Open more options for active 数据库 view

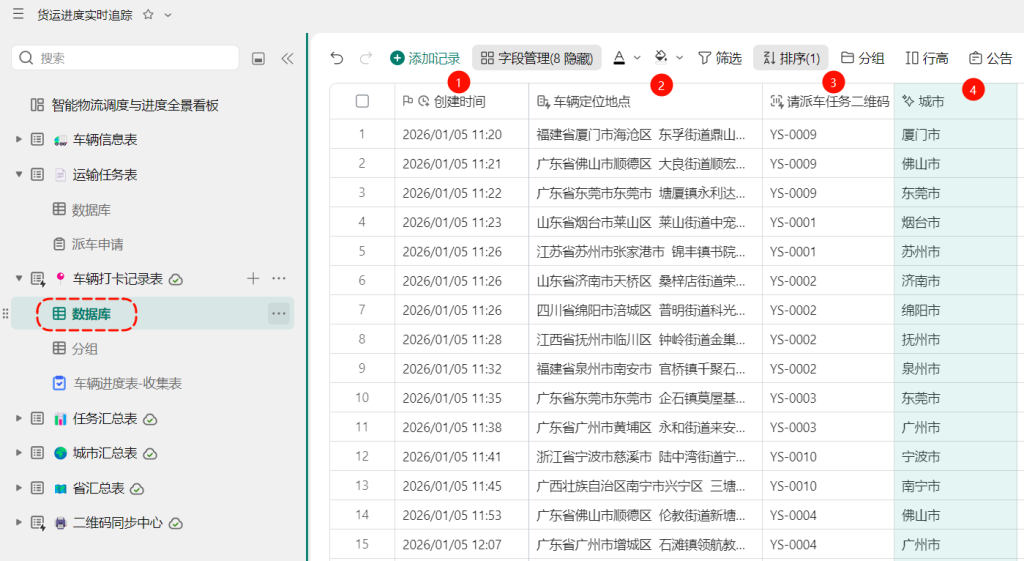[x=279, y=314]
